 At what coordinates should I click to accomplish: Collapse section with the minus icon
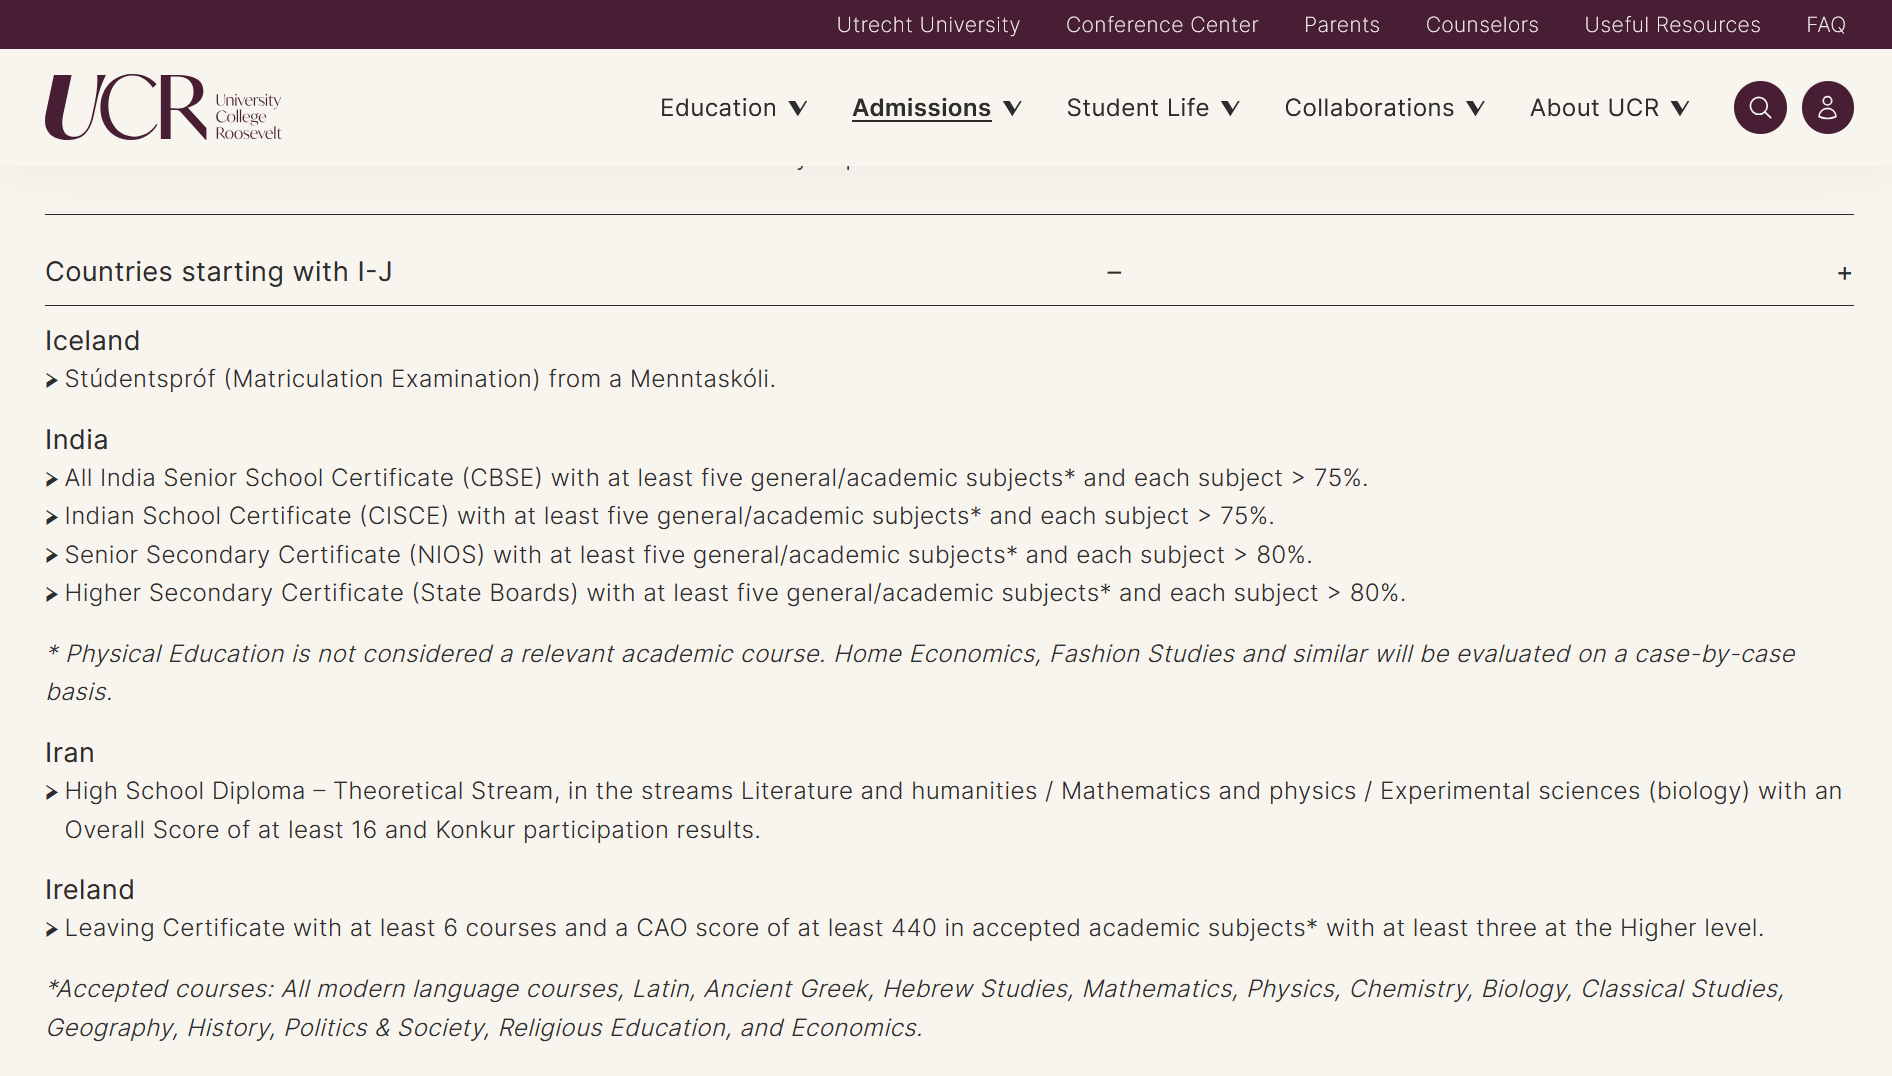click(1114, 272)
